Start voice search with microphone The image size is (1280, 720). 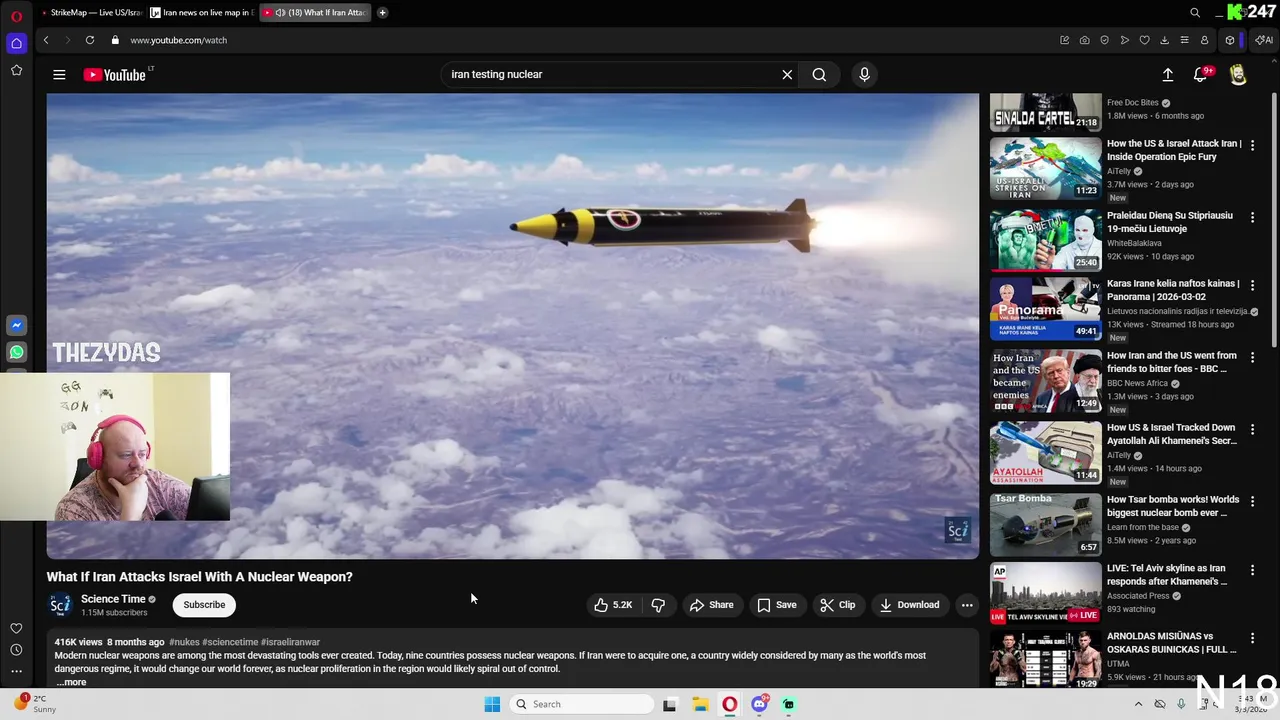[865, 75]
